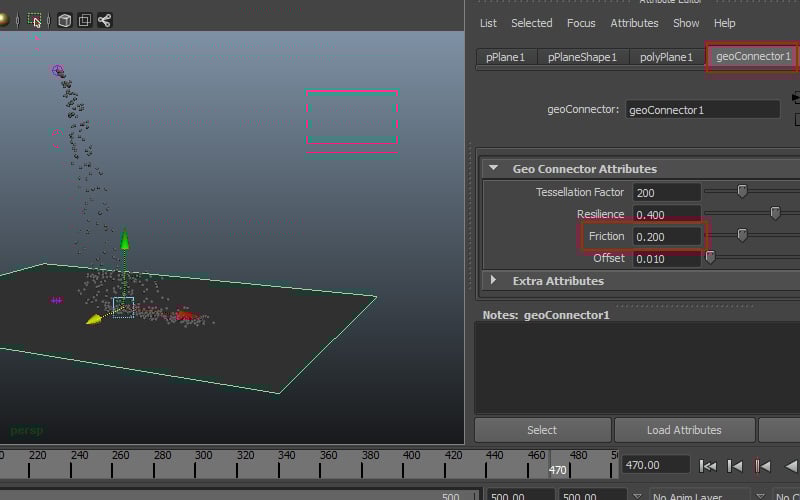Image resolution: width=800 pixels, height=500 pixels.
Task: Click the Friction attribute label
Action: (x=606, y=236)
